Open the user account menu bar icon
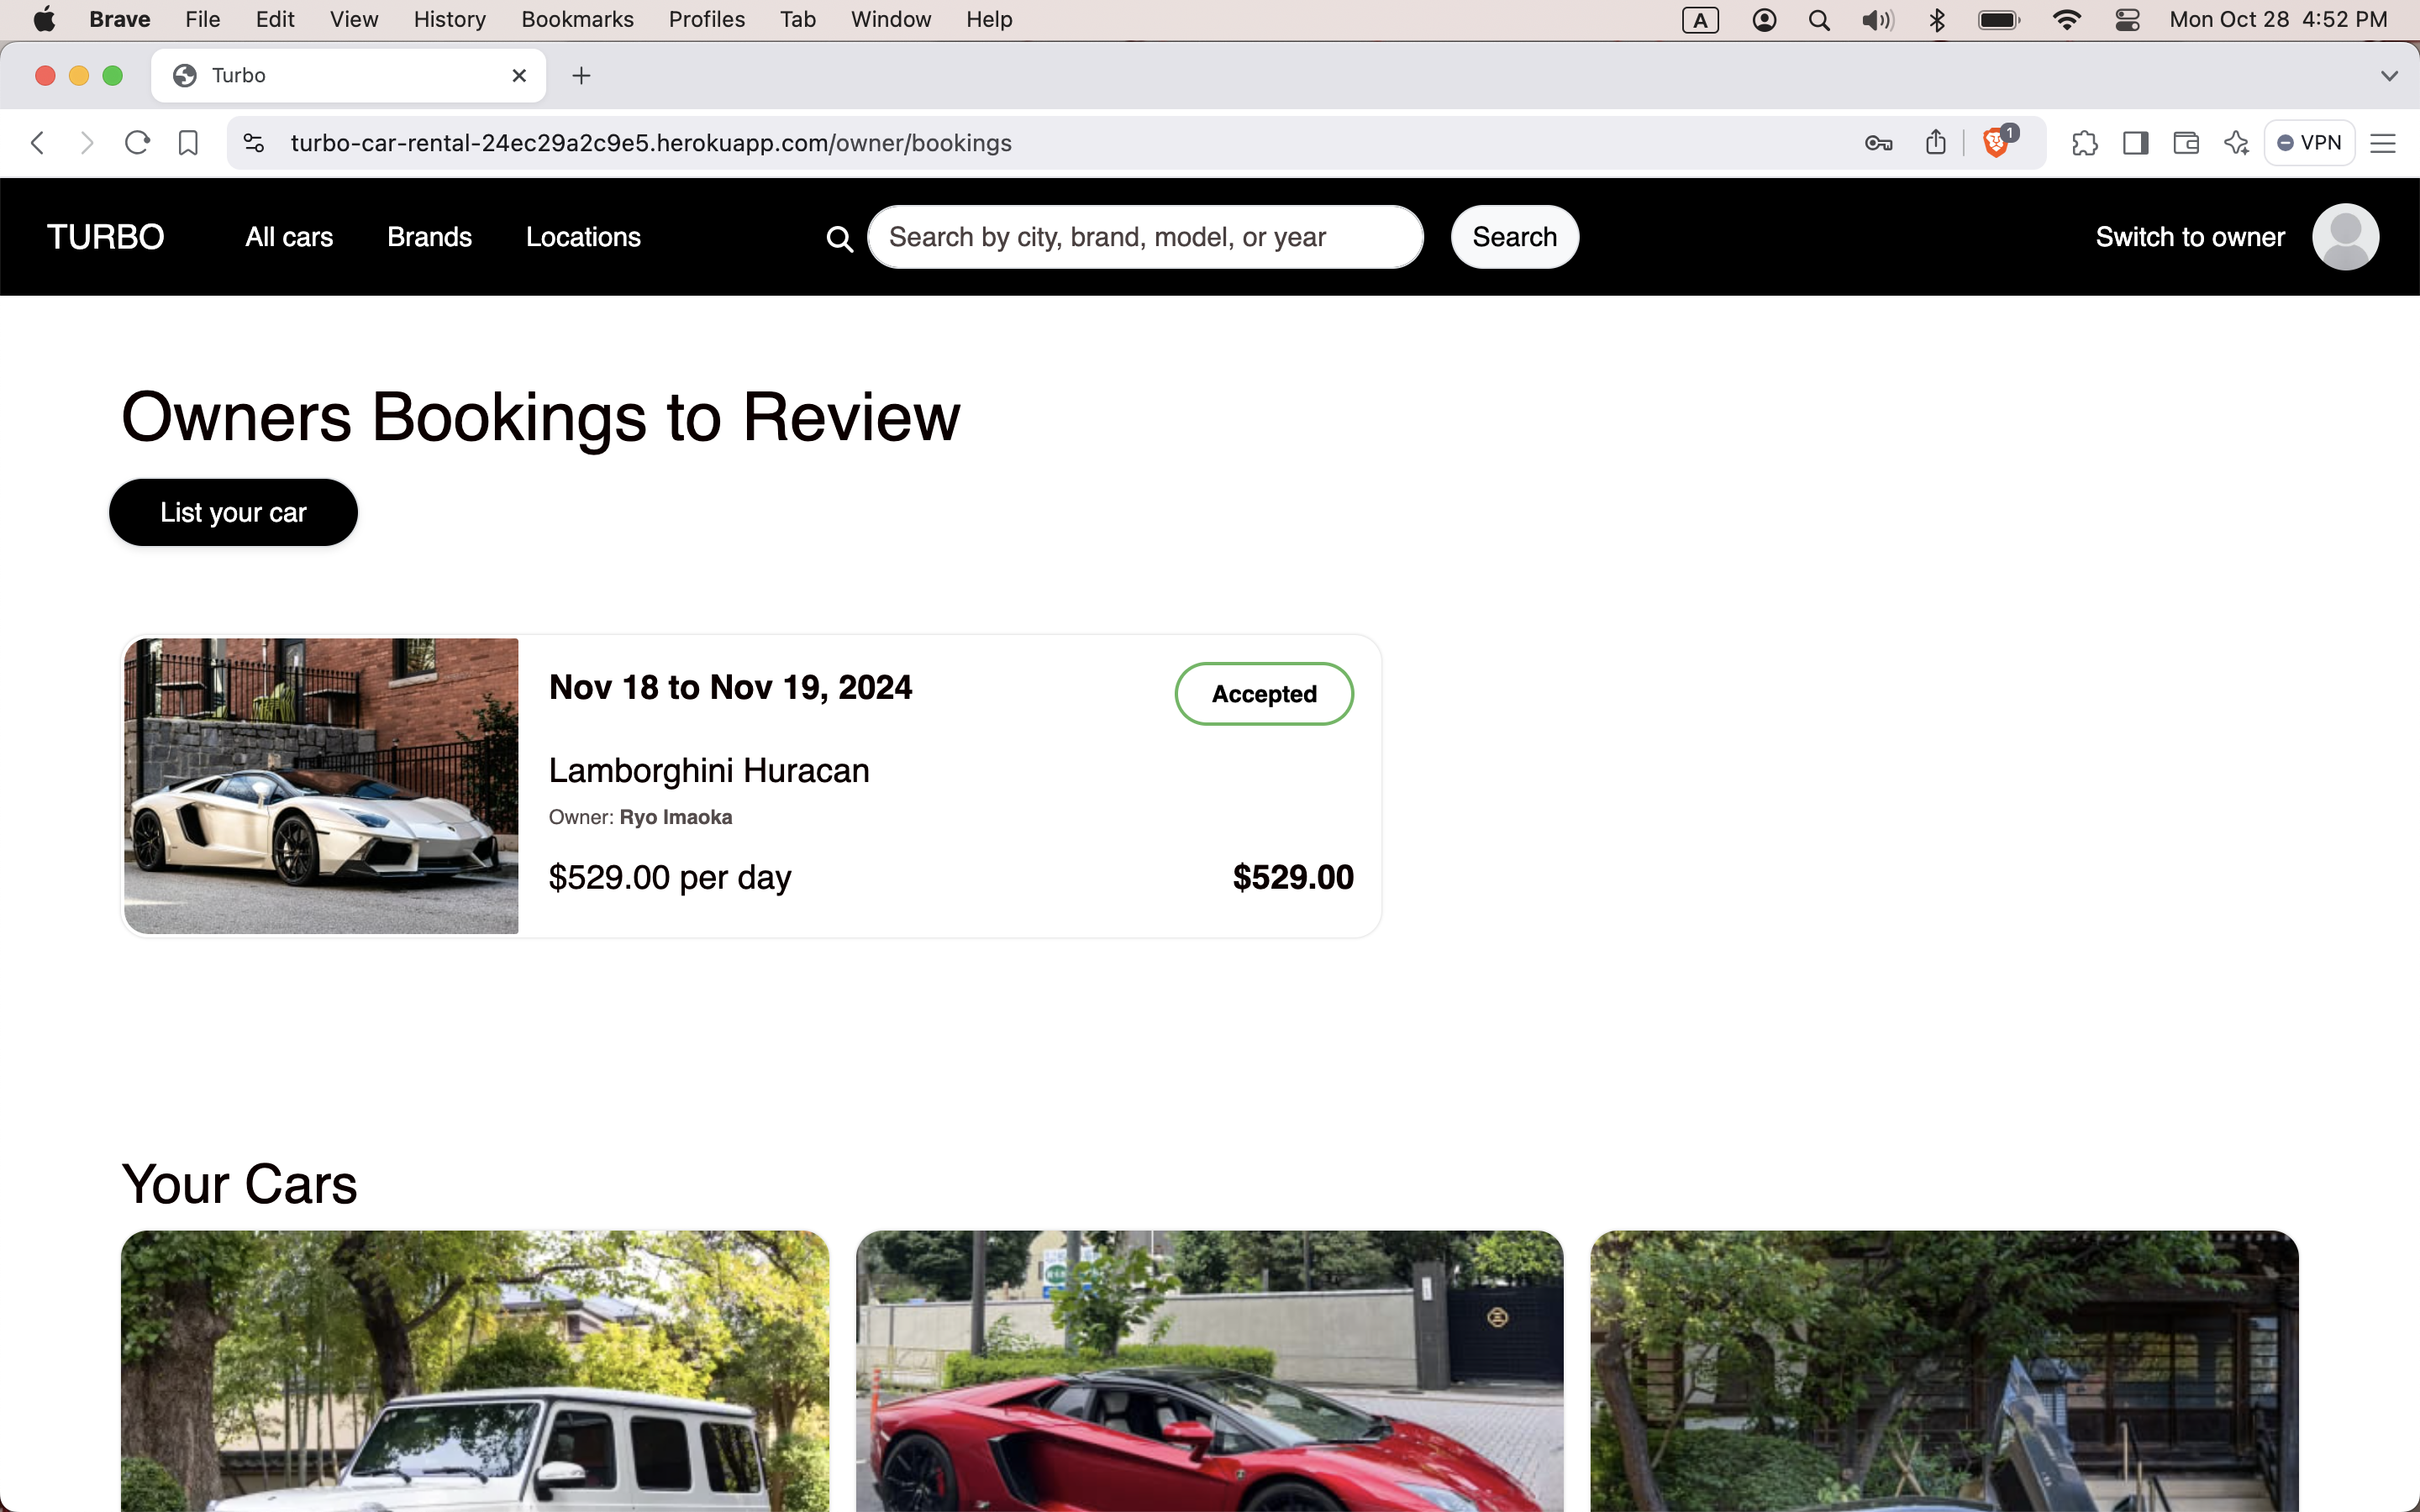2420x1512 pixels. point(1764,20)
